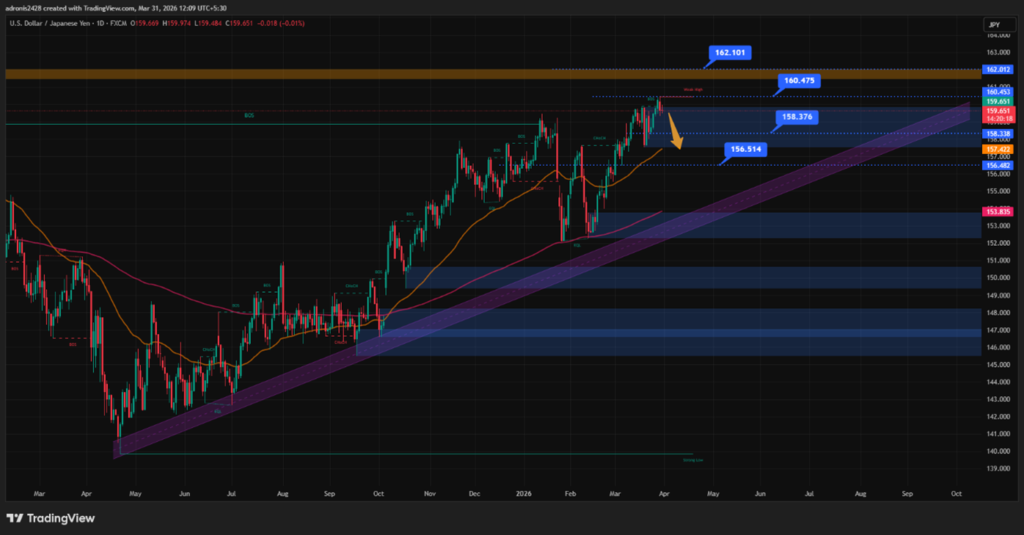1024x535 pixels.
Task: Click the 158.338 axis price tag
Action: [x=998, y=134]
